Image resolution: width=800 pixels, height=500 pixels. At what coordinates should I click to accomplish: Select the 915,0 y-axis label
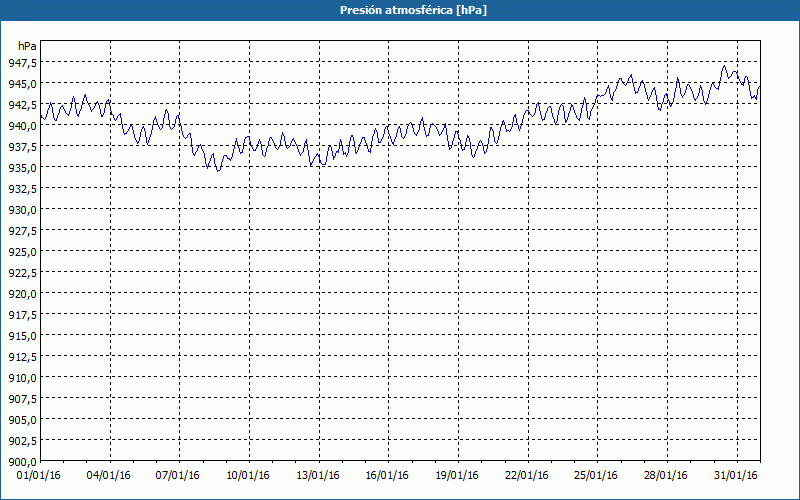pyautogui.click(x=22, y=336)
